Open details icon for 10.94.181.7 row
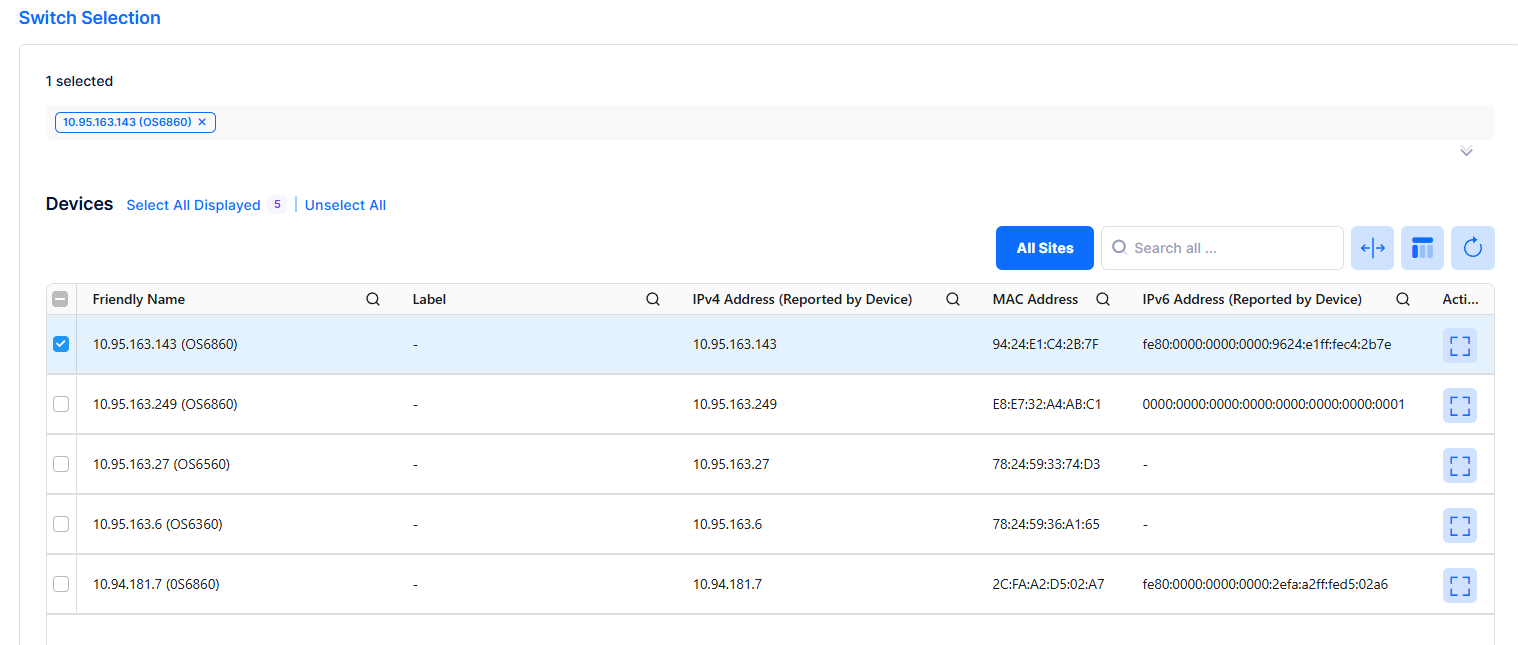This screenshot has height=645, width=1518. (x=1460, y=586)
